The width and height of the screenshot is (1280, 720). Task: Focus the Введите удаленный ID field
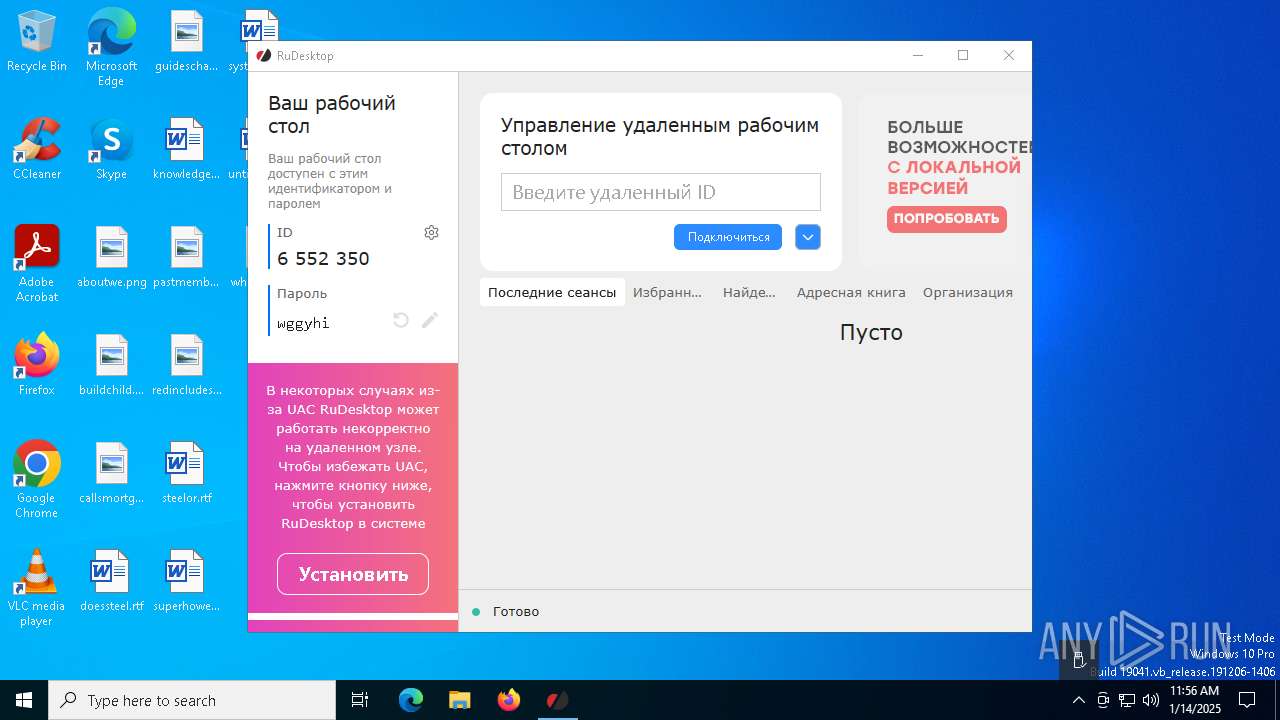[661, 192]
